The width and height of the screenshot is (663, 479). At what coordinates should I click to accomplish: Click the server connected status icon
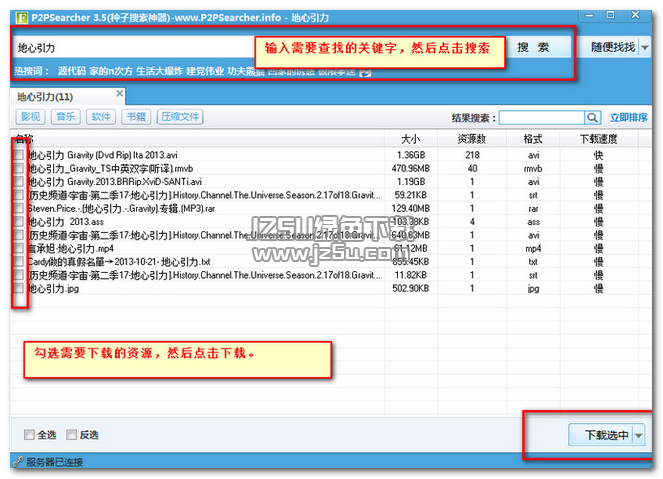coord(18,462)
